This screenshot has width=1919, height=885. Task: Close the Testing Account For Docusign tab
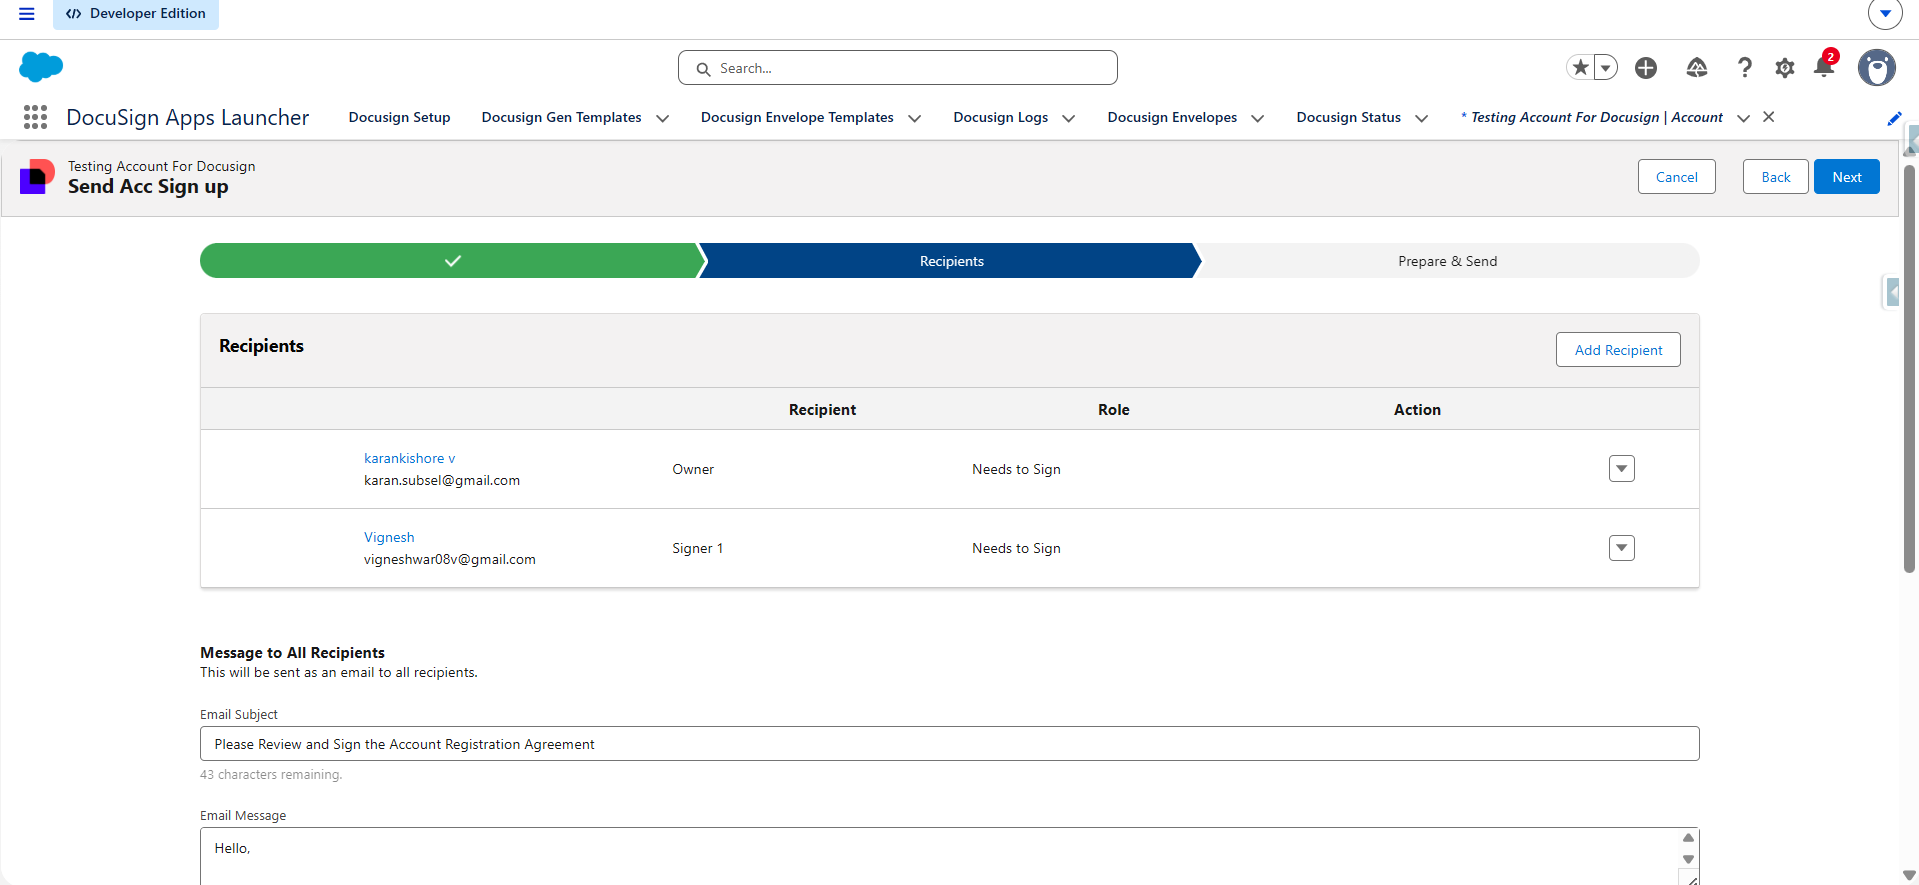pos(1769,117)
